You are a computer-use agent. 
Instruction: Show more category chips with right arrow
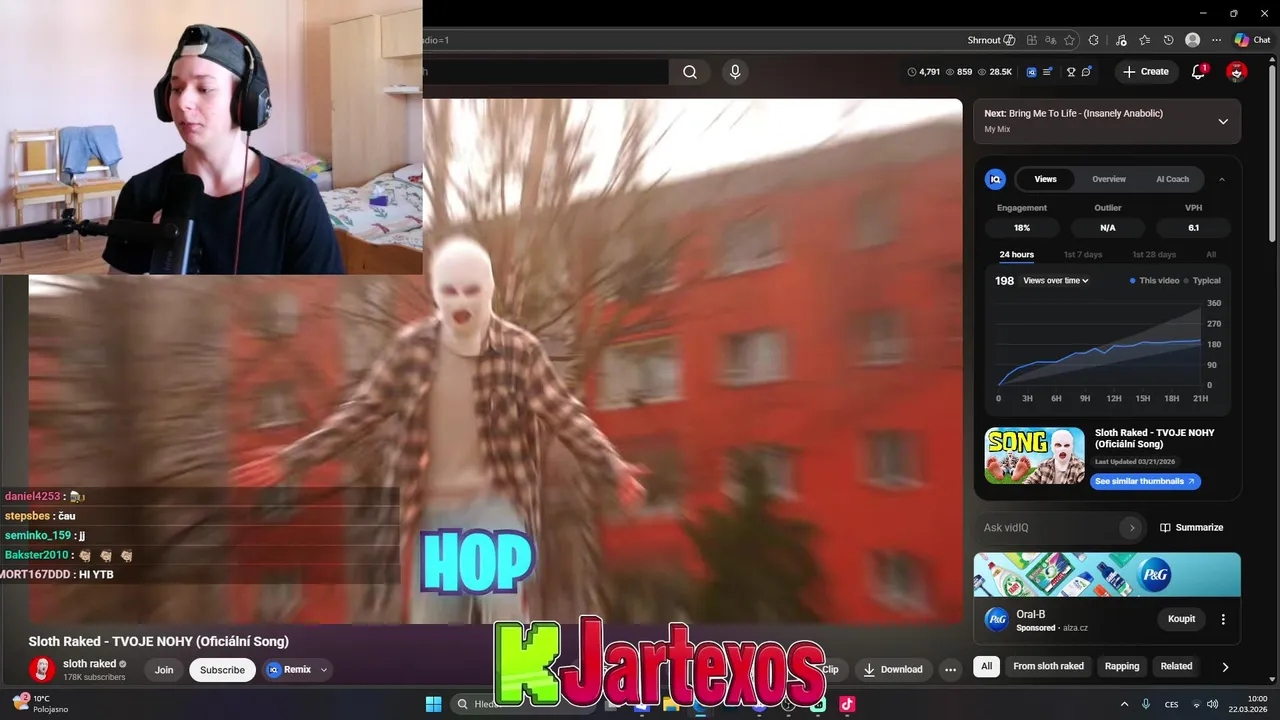point(1225,666)
